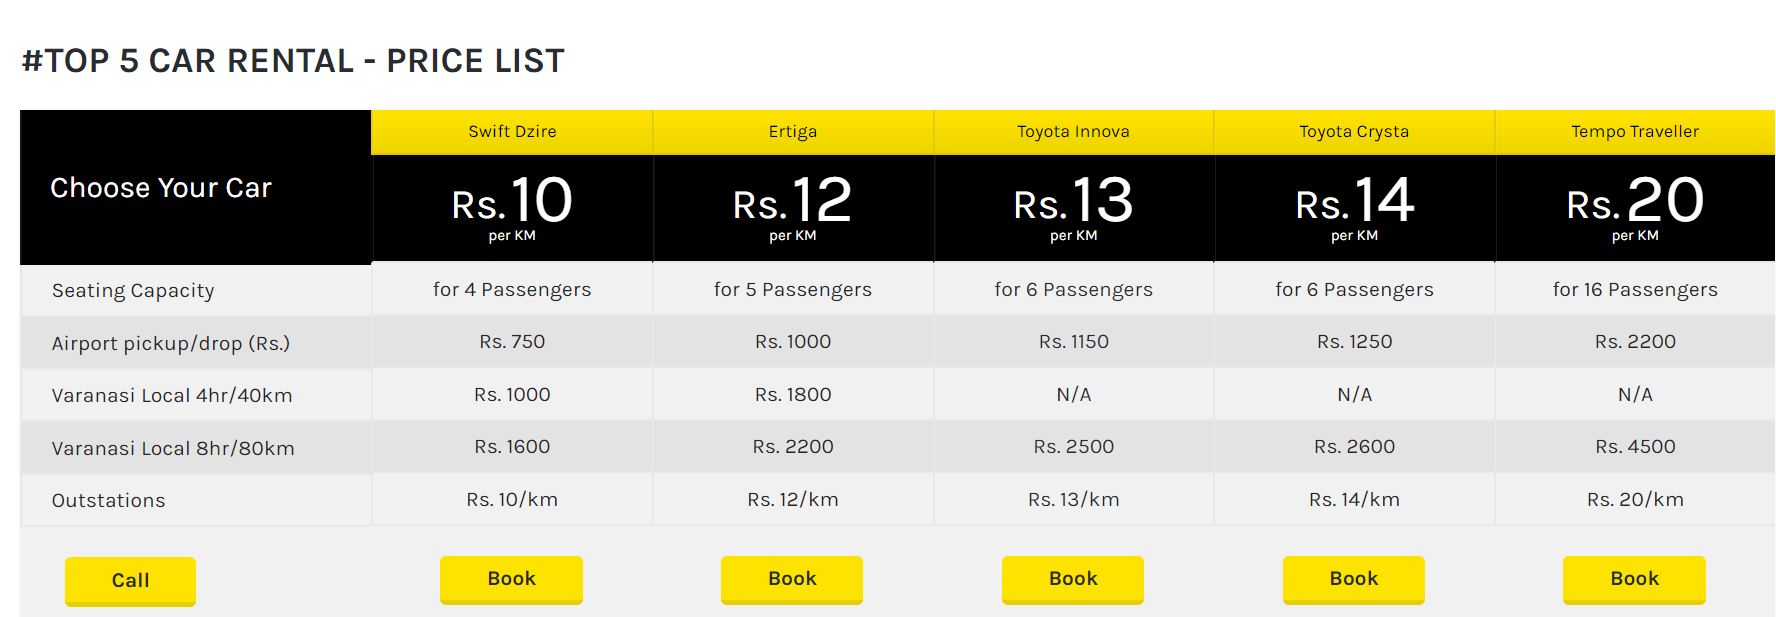Select the Toyota Crysta column header

[1353, 131]
